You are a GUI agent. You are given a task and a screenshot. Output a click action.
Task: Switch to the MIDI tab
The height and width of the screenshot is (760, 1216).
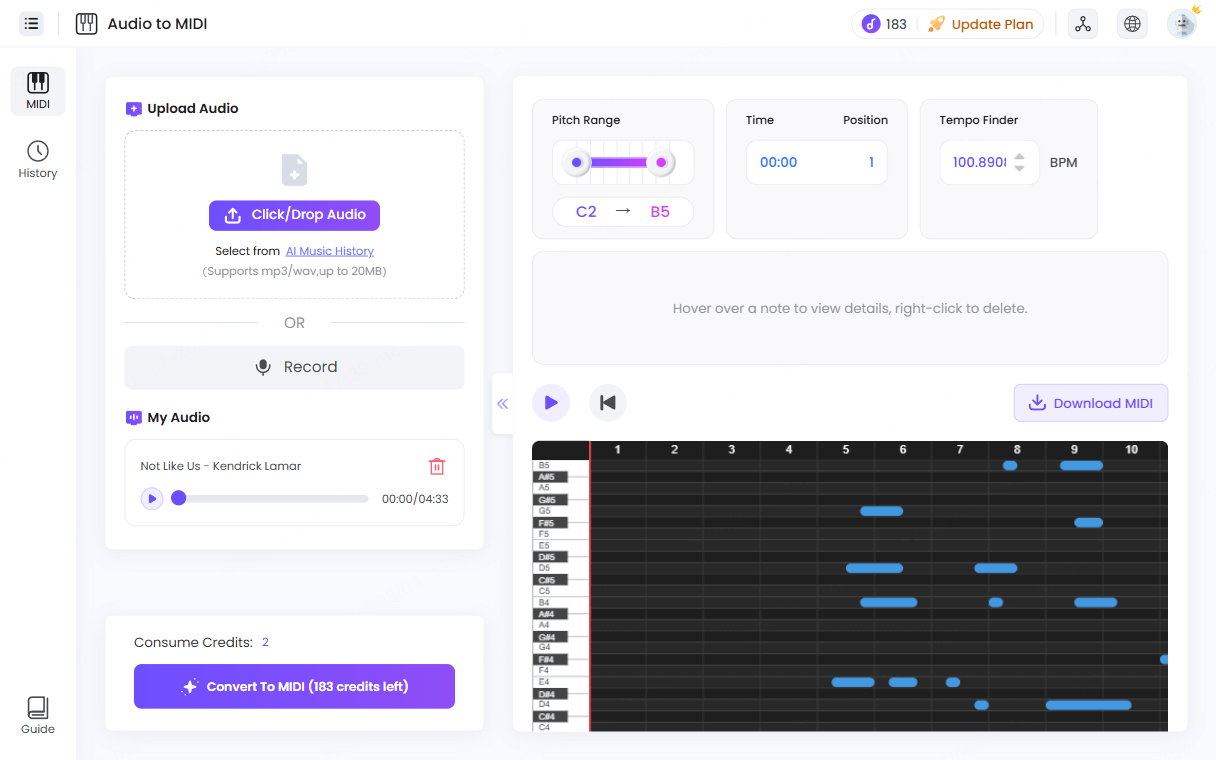[37, 90]
